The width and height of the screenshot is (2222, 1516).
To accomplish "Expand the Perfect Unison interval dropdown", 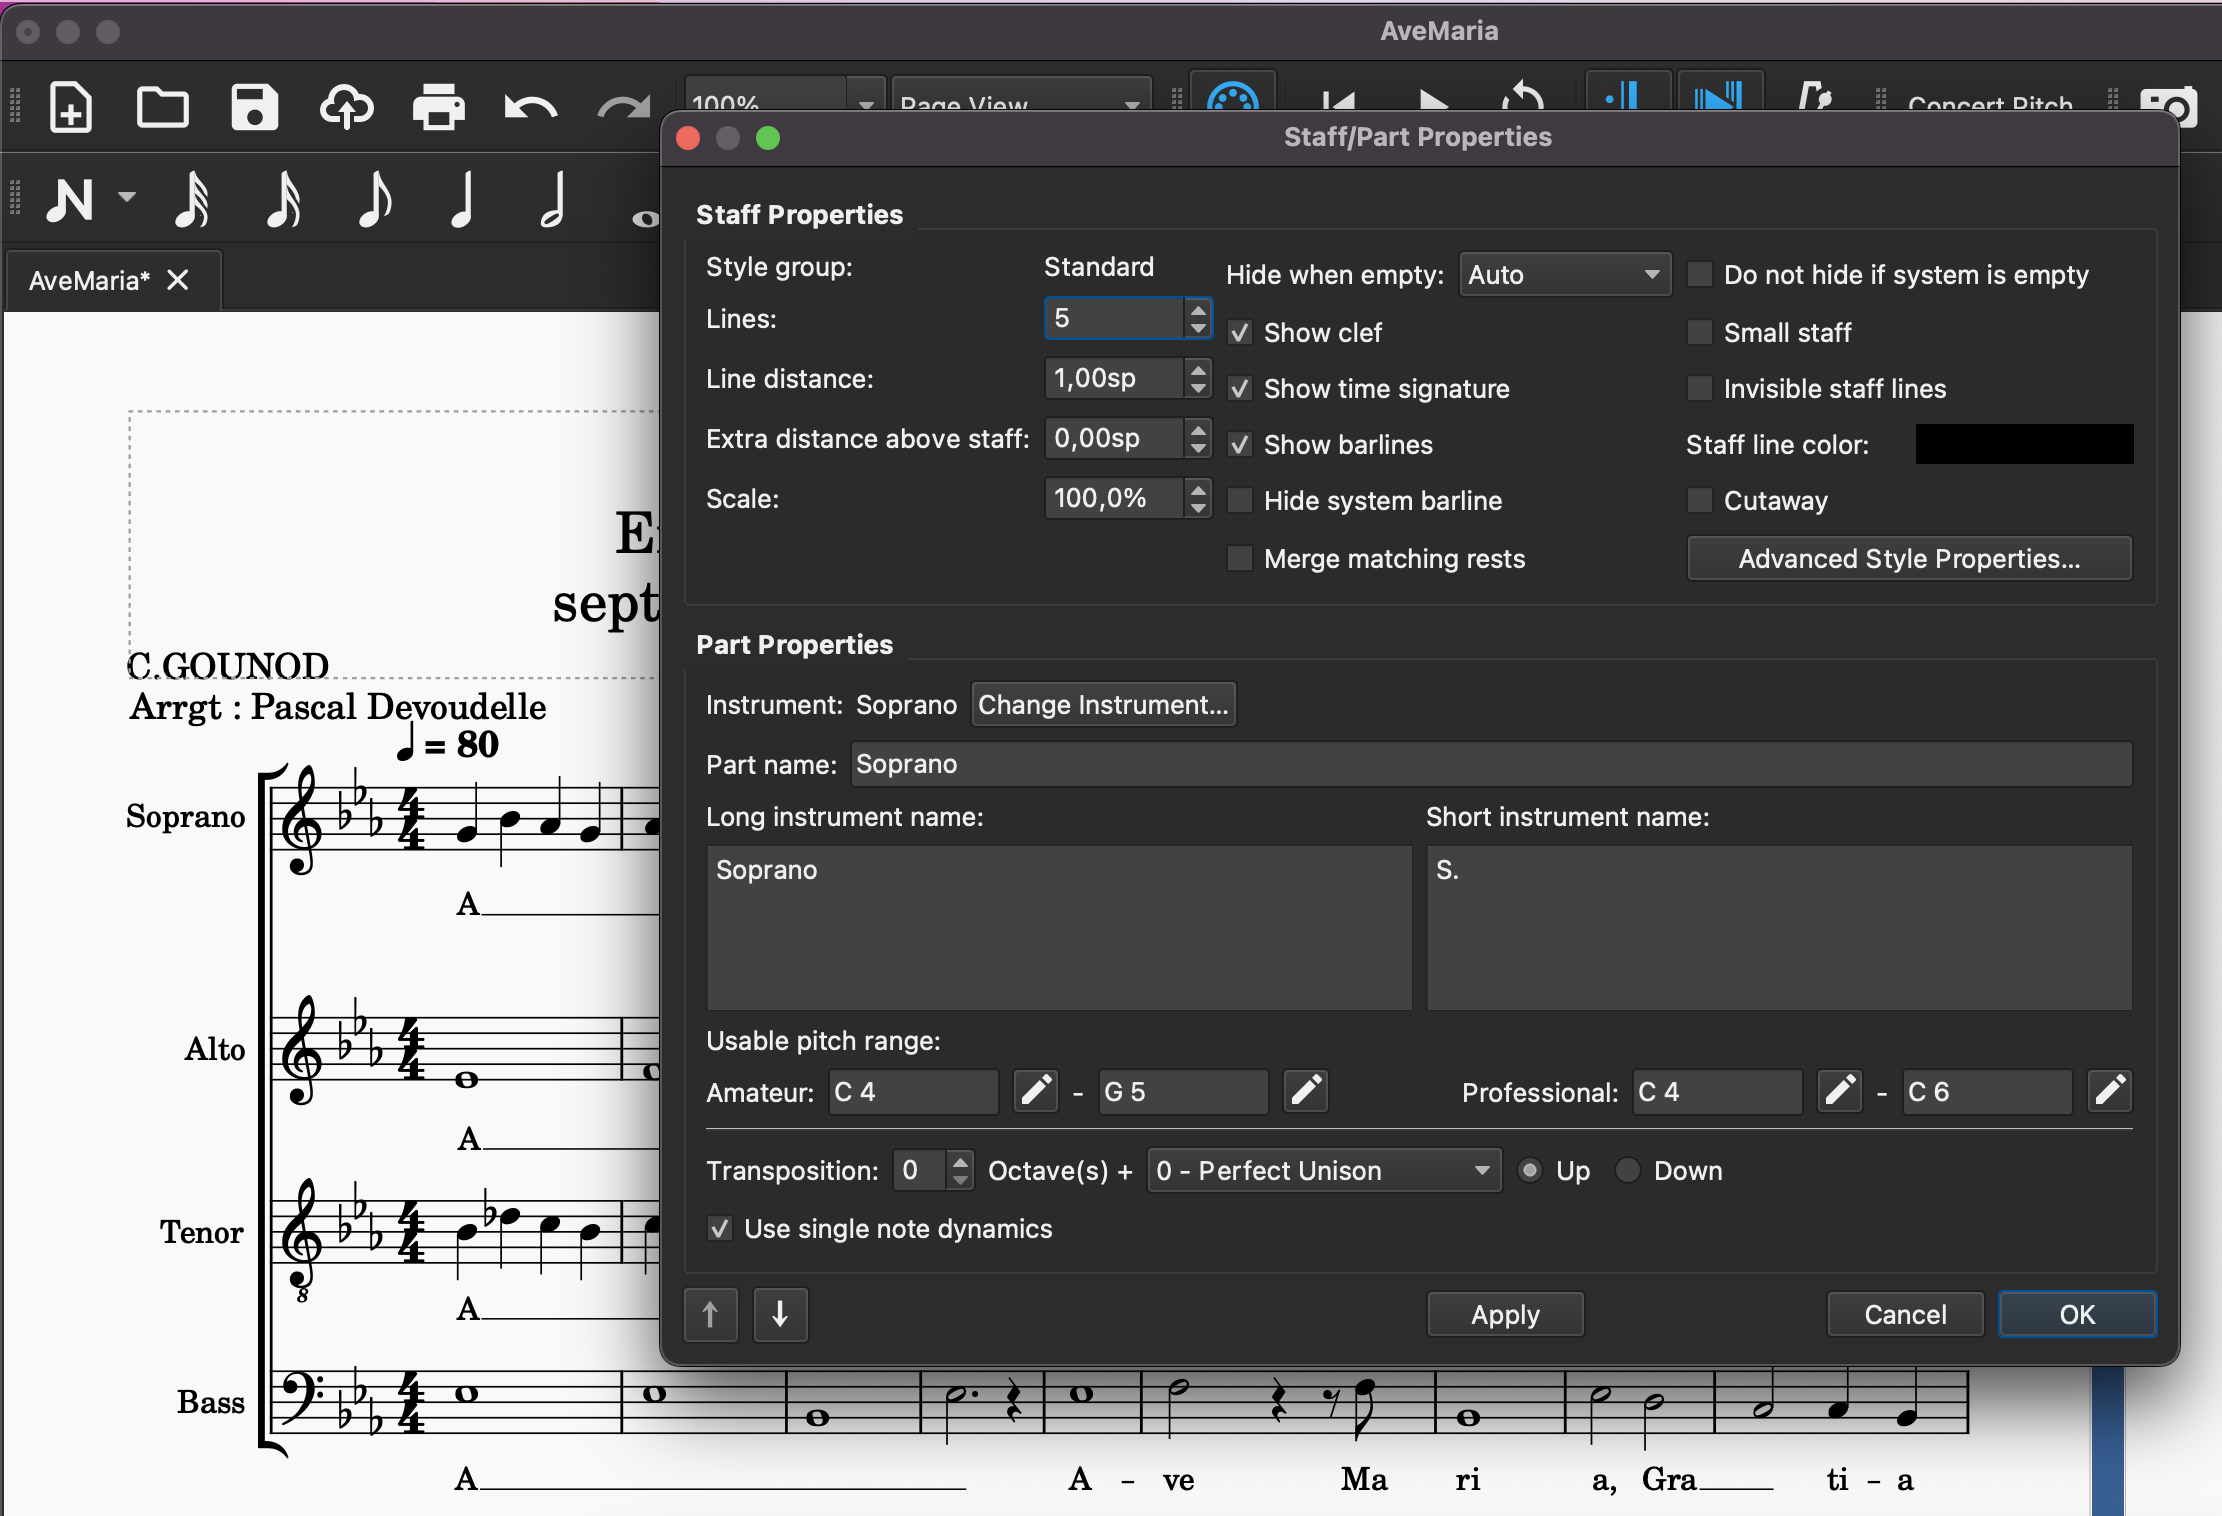I will [x=1322, y=1170].
